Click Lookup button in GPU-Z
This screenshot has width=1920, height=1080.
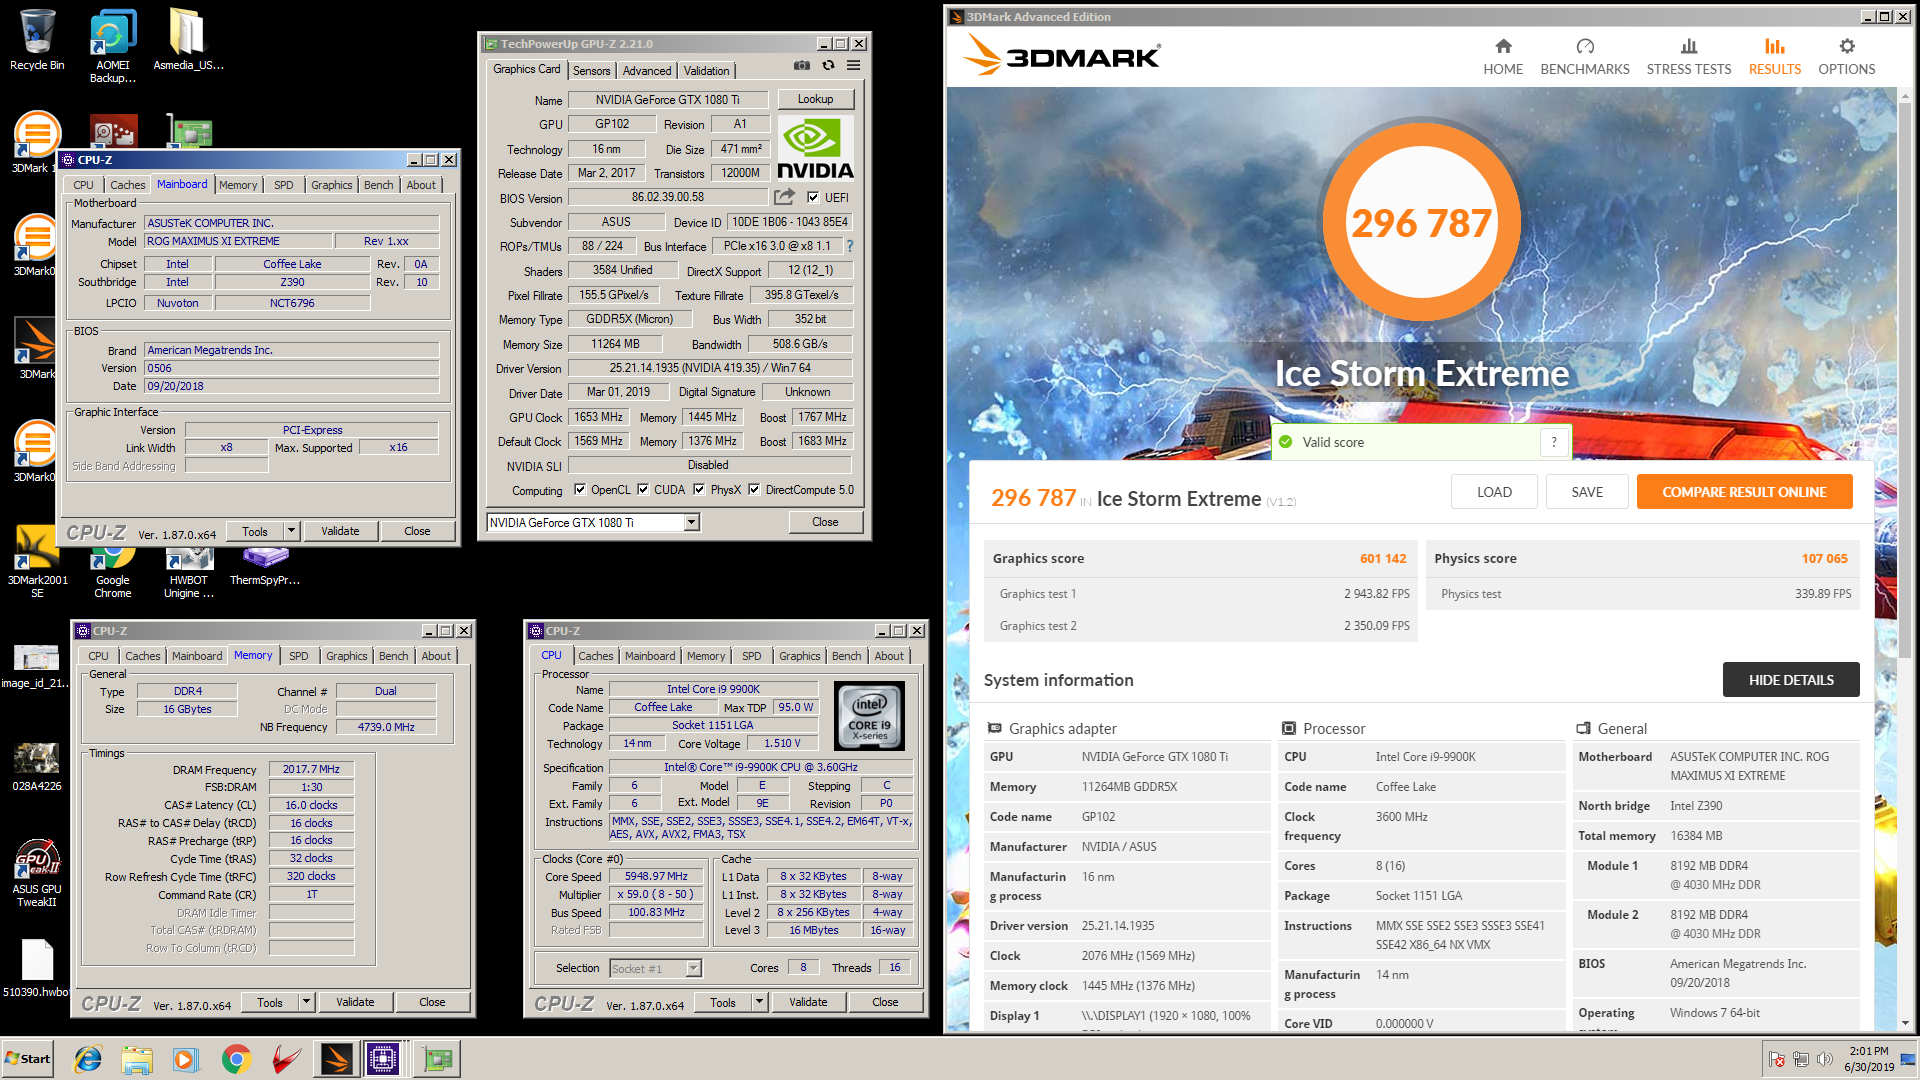tap(815, 99)
